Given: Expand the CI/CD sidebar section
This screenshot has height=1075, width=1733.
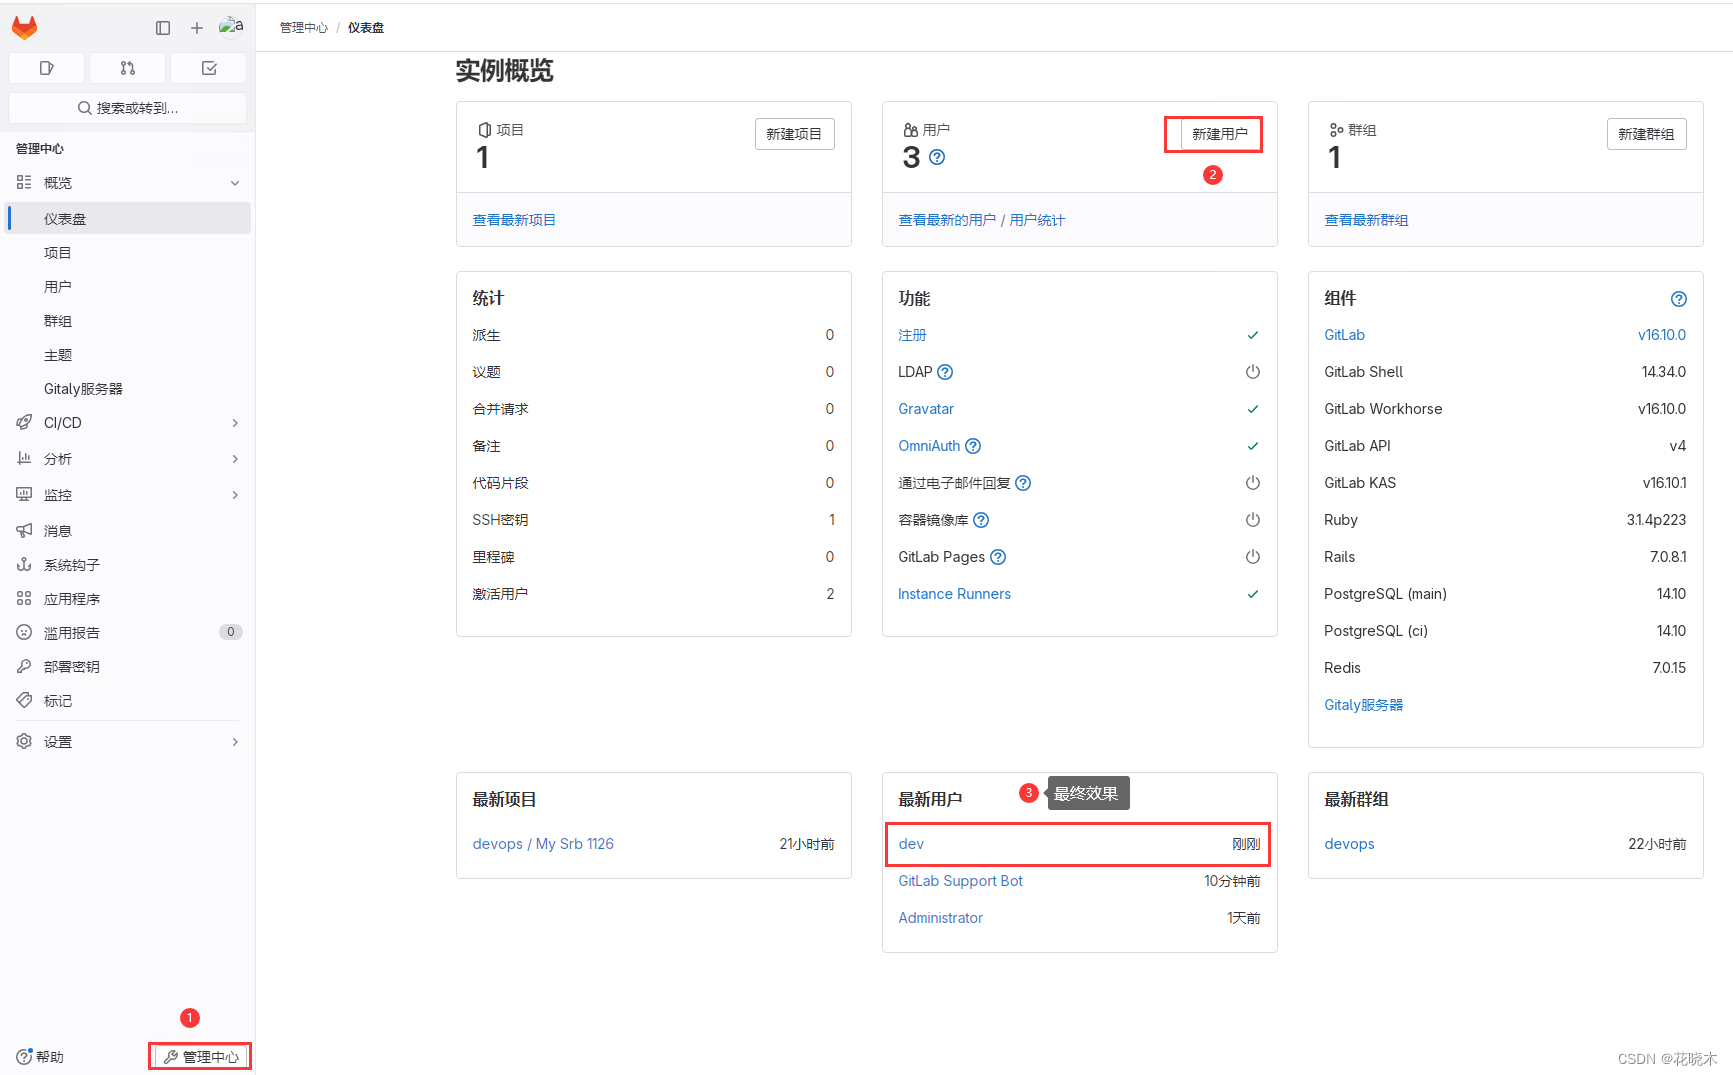Looking at the screenshot, I should click(128, 423).
